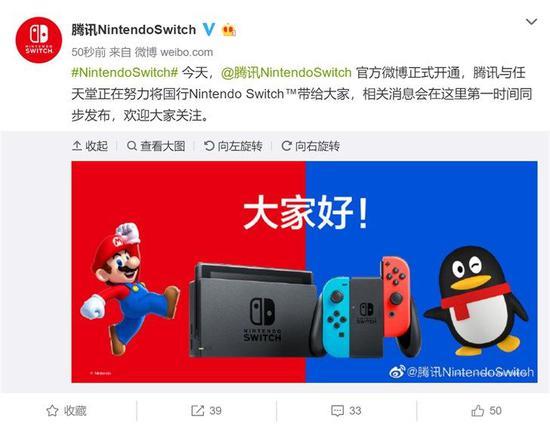Rotate the image left with 向左旋转

click(x=233, y=146)
